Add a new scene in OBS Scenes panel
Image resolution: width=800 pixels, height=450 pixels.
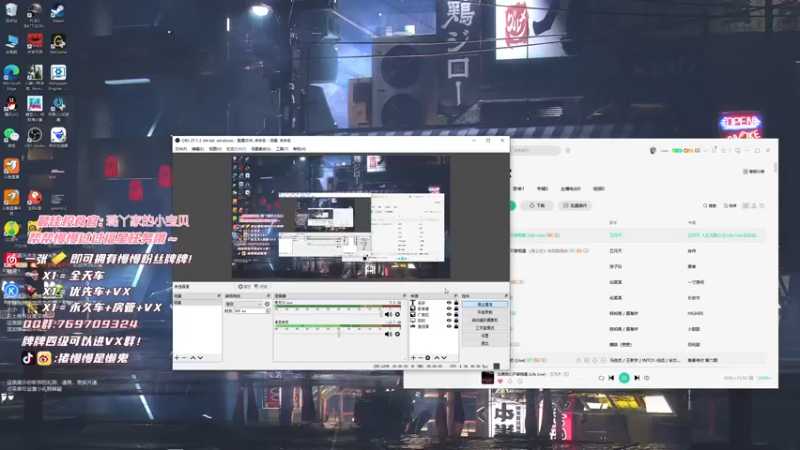[177, 358]
